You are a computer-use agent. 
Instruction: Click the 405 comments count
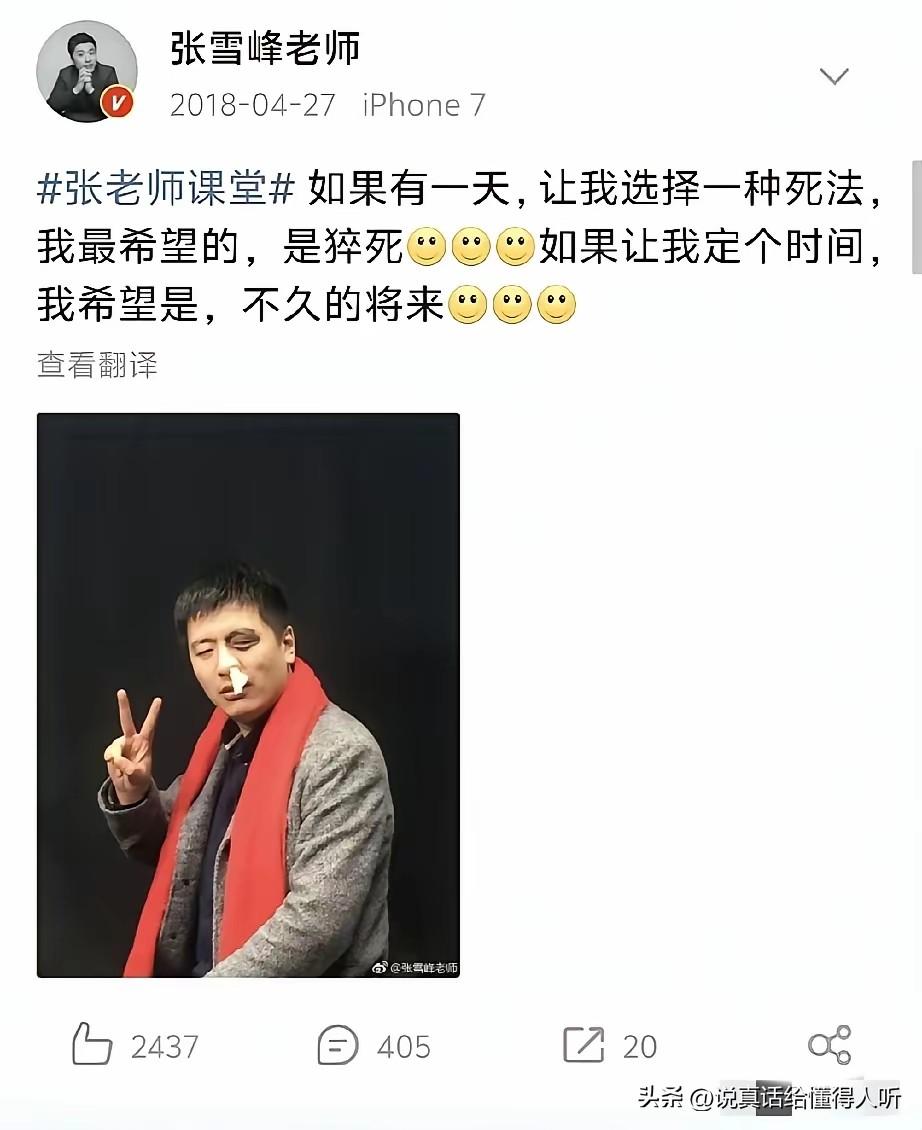pos(404,1046)
